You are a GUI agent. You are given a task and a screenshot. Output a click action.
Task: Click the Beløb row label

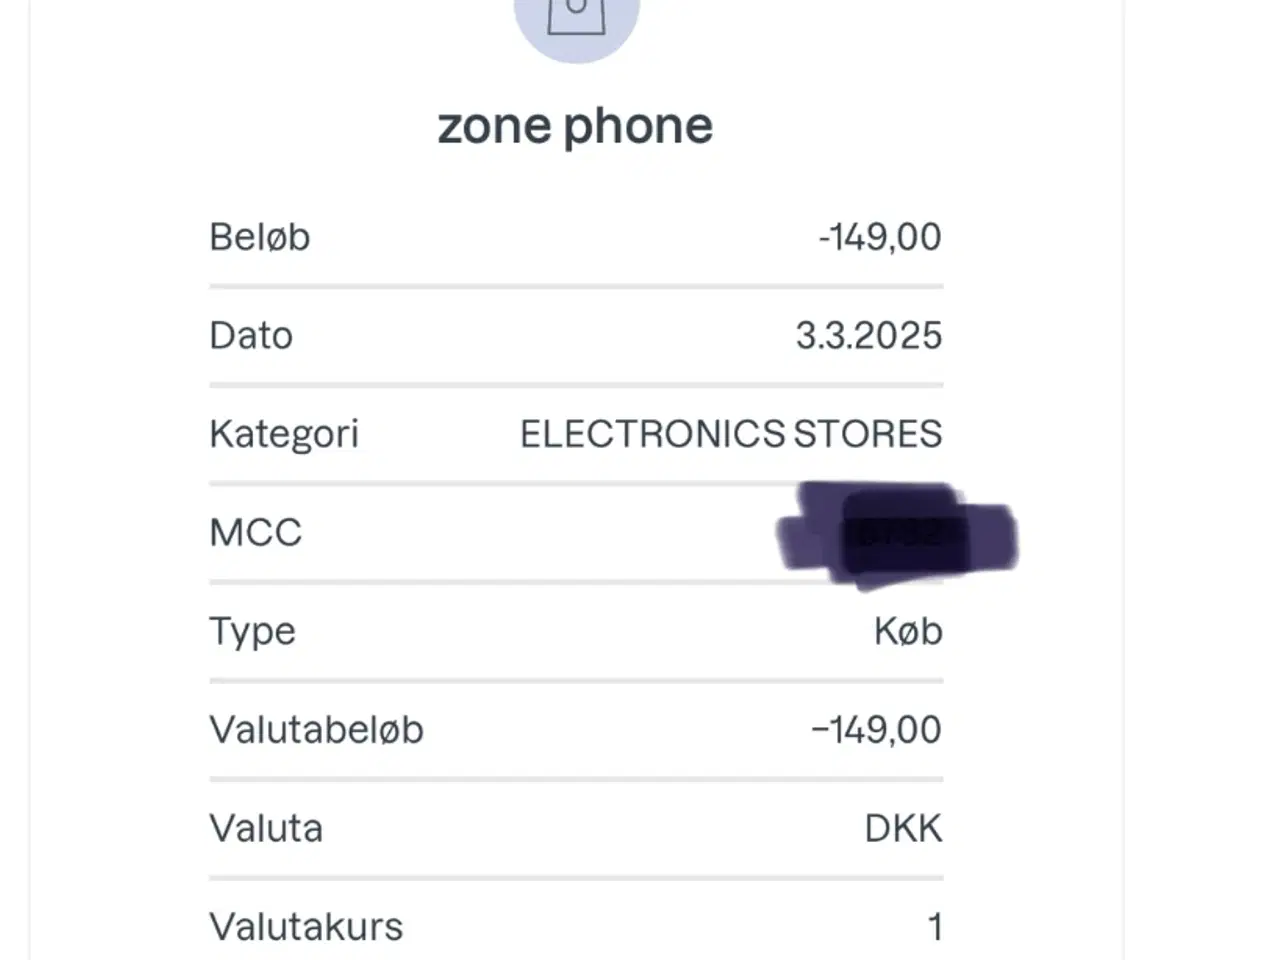click(x=260, y=237)
